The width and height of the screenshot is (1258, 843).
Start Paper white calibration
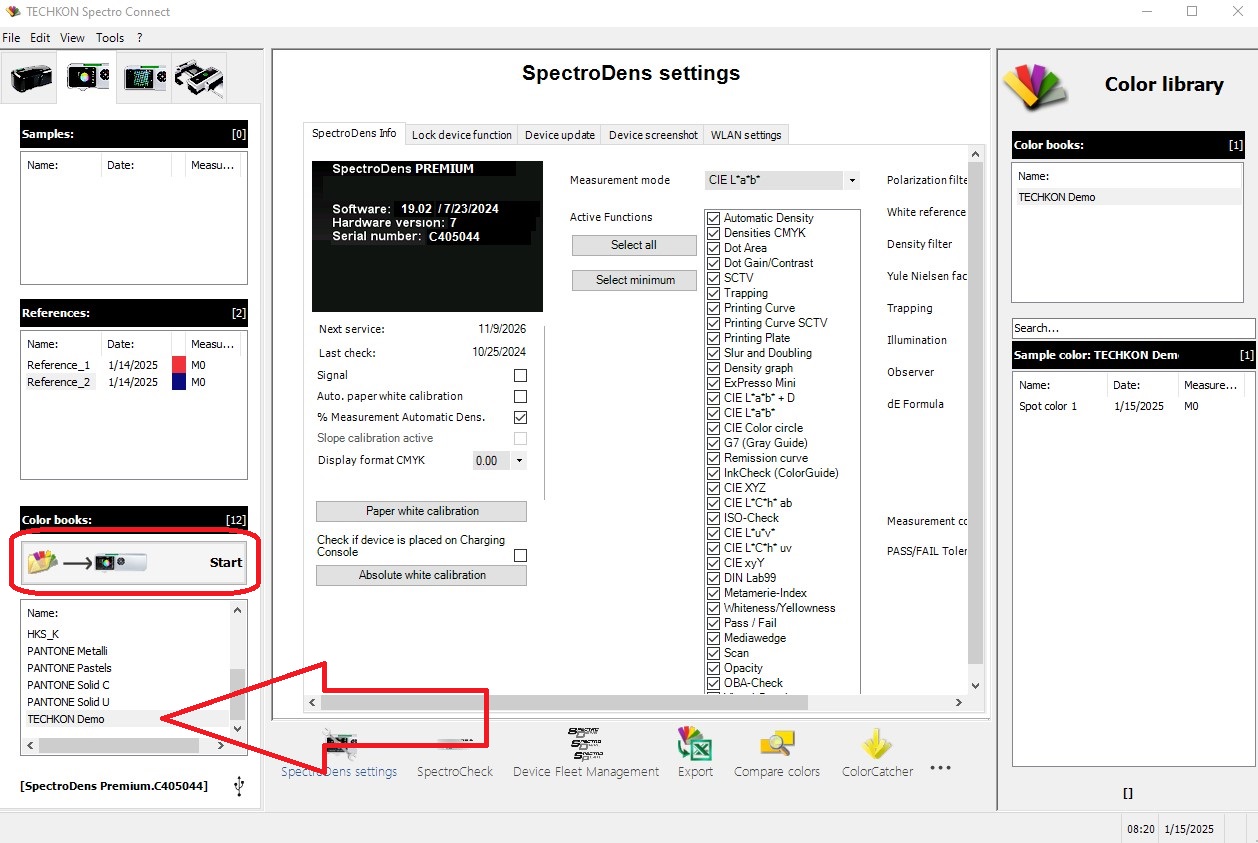click(421, 511)
